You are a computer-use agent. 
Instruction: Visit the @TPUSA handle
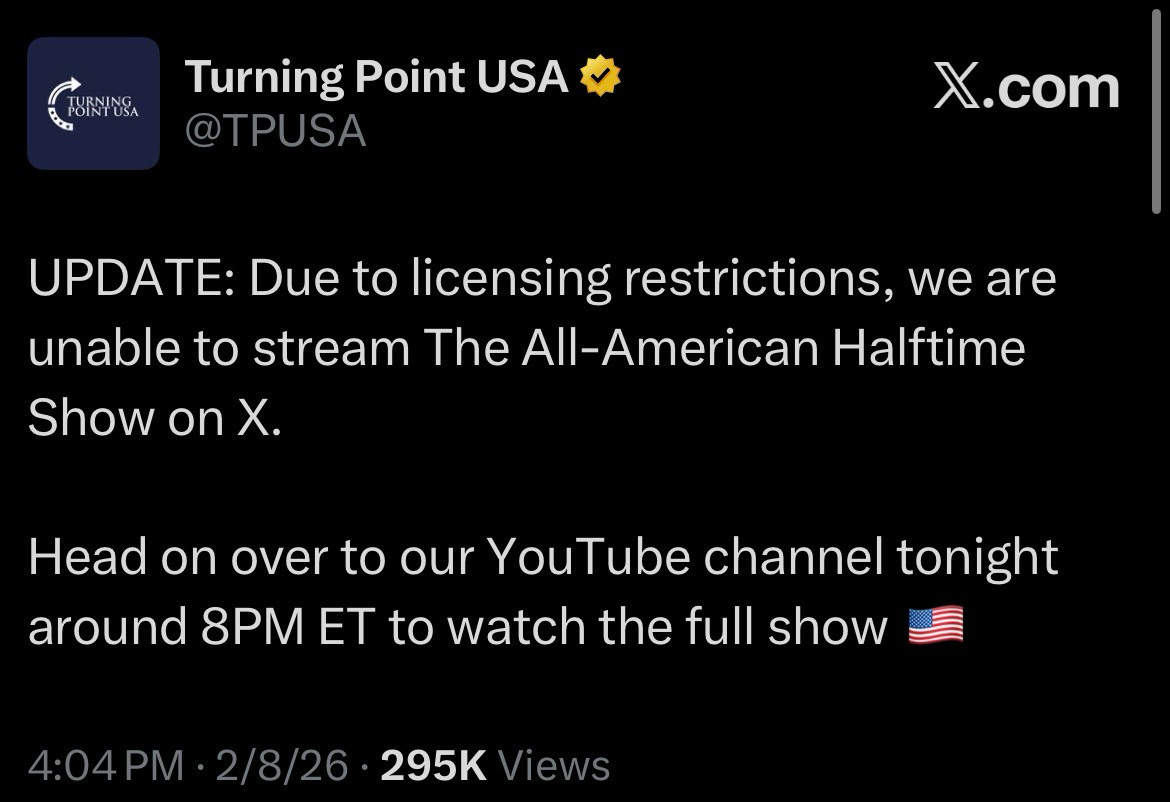276,130
